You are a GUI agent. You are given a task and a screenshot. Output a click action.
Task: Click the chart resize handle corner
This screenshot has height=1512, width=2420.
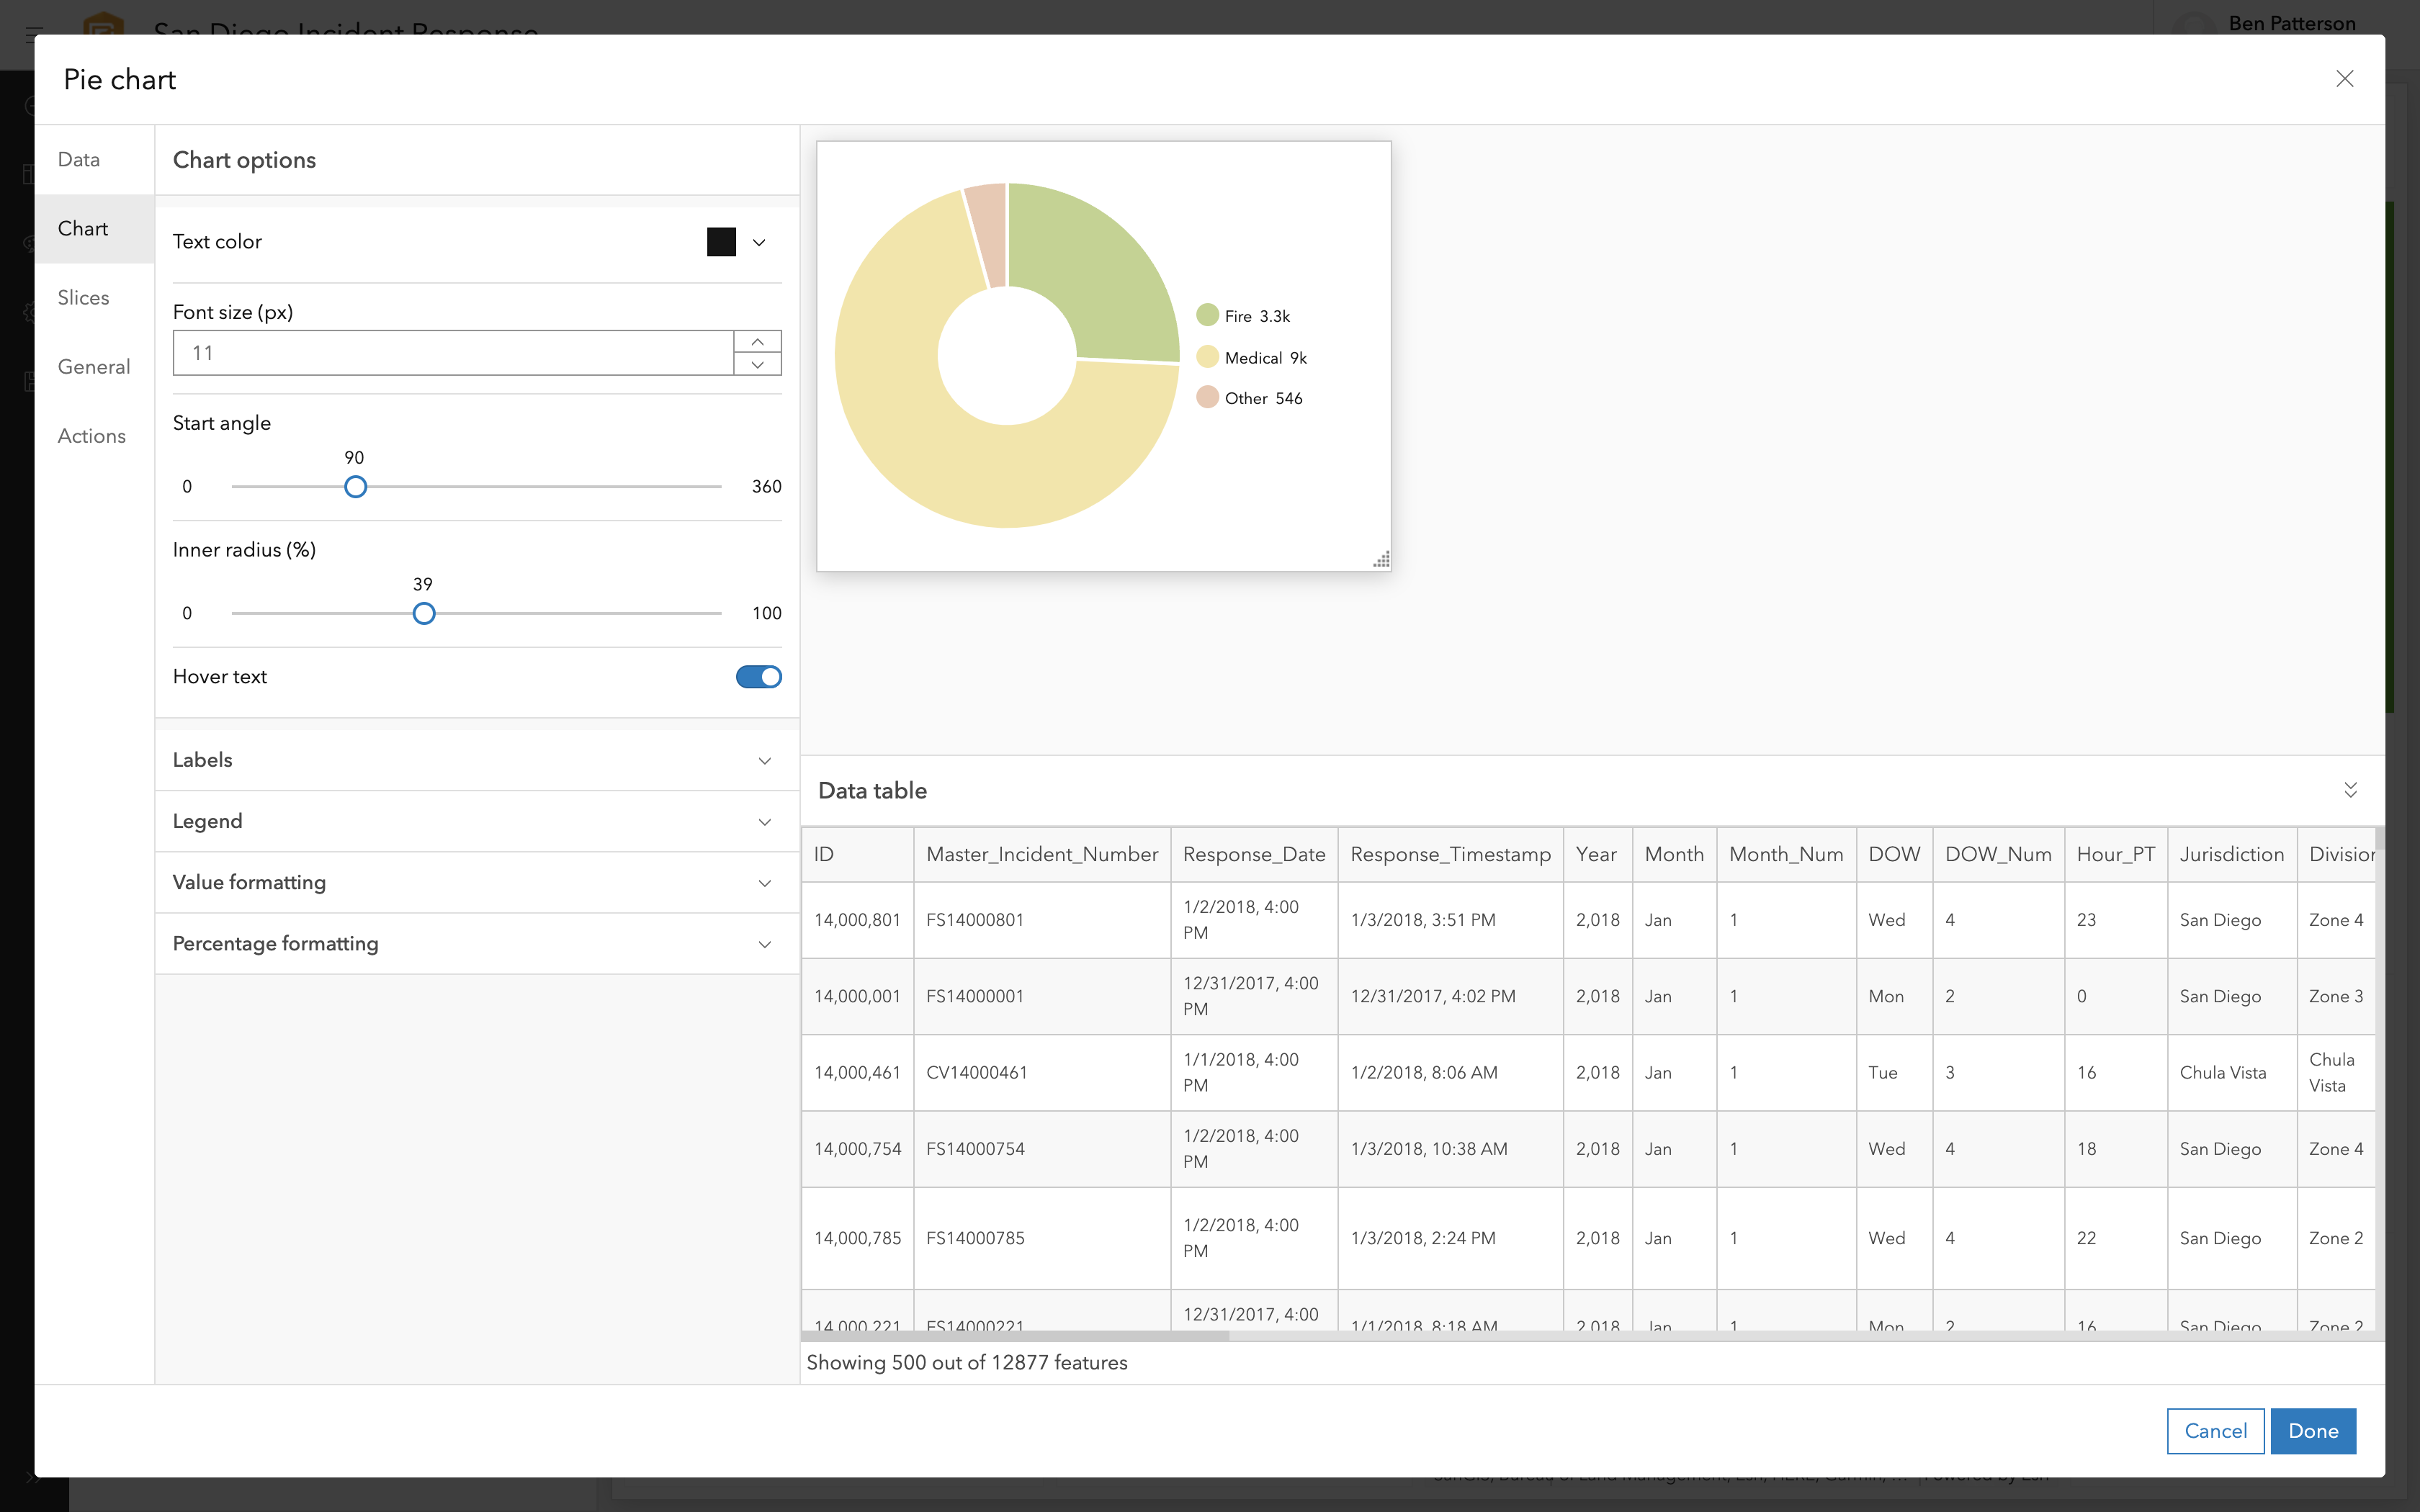1381,560
